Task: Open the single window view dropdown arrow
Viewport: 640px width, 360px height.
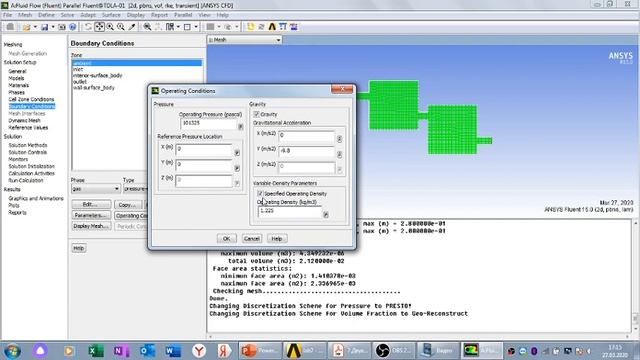Action: (196, 27)
